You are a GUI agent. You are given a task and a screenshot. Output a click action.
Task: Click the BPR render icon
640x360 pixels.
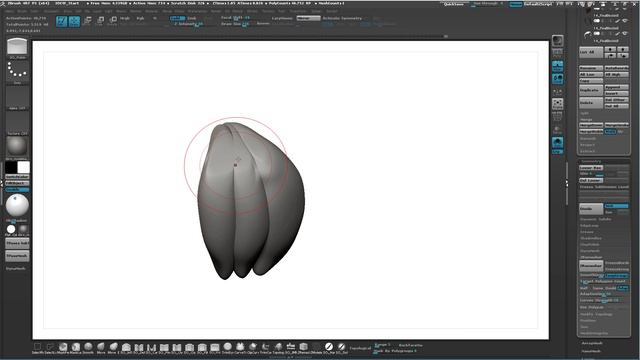(558, 40)
